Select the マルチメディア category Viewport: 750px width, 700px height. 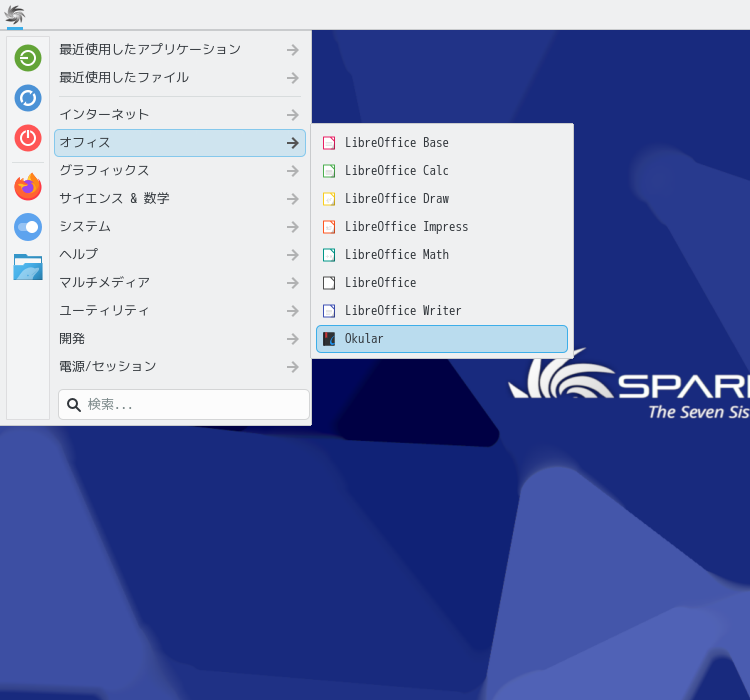click(180, 283)
